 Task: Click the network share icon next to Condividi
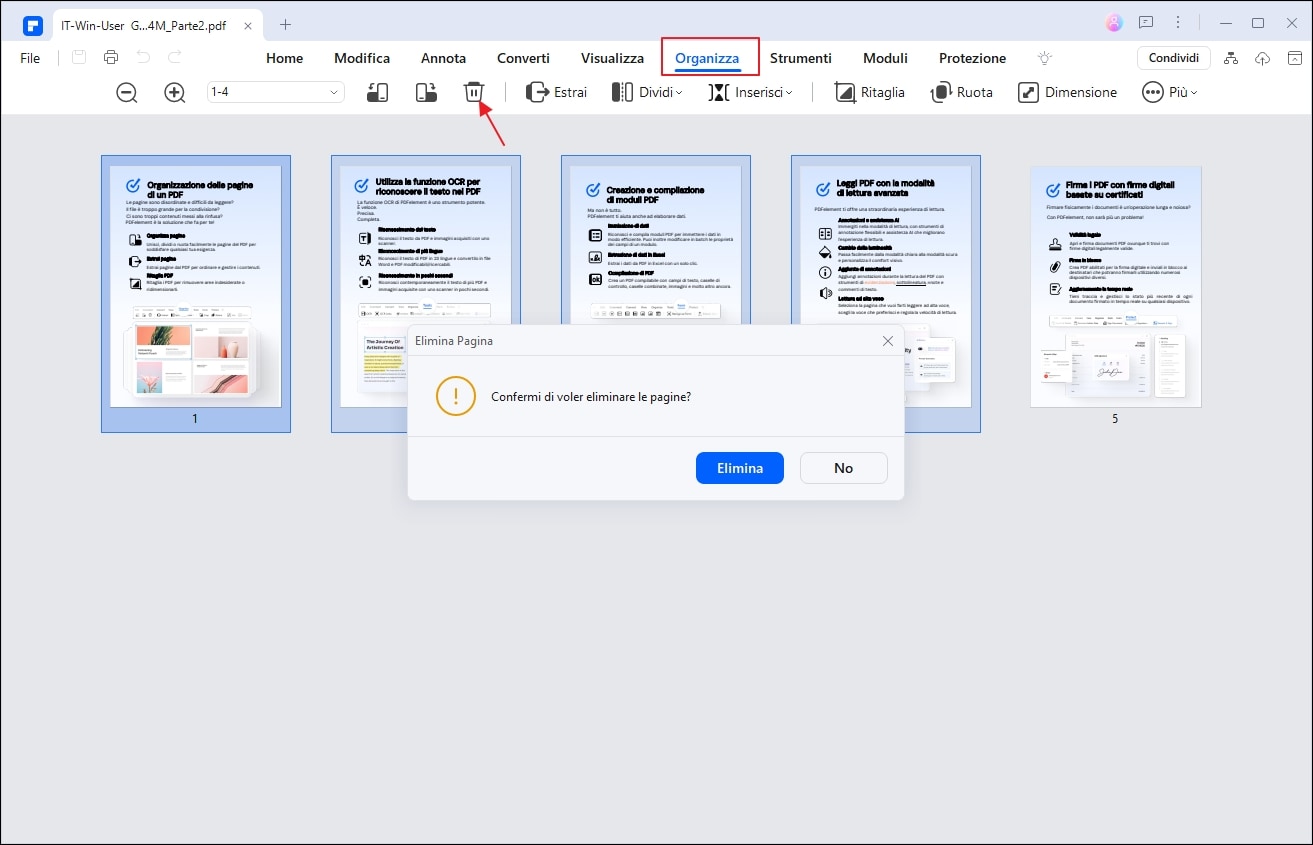click(x=1231, y=58)
